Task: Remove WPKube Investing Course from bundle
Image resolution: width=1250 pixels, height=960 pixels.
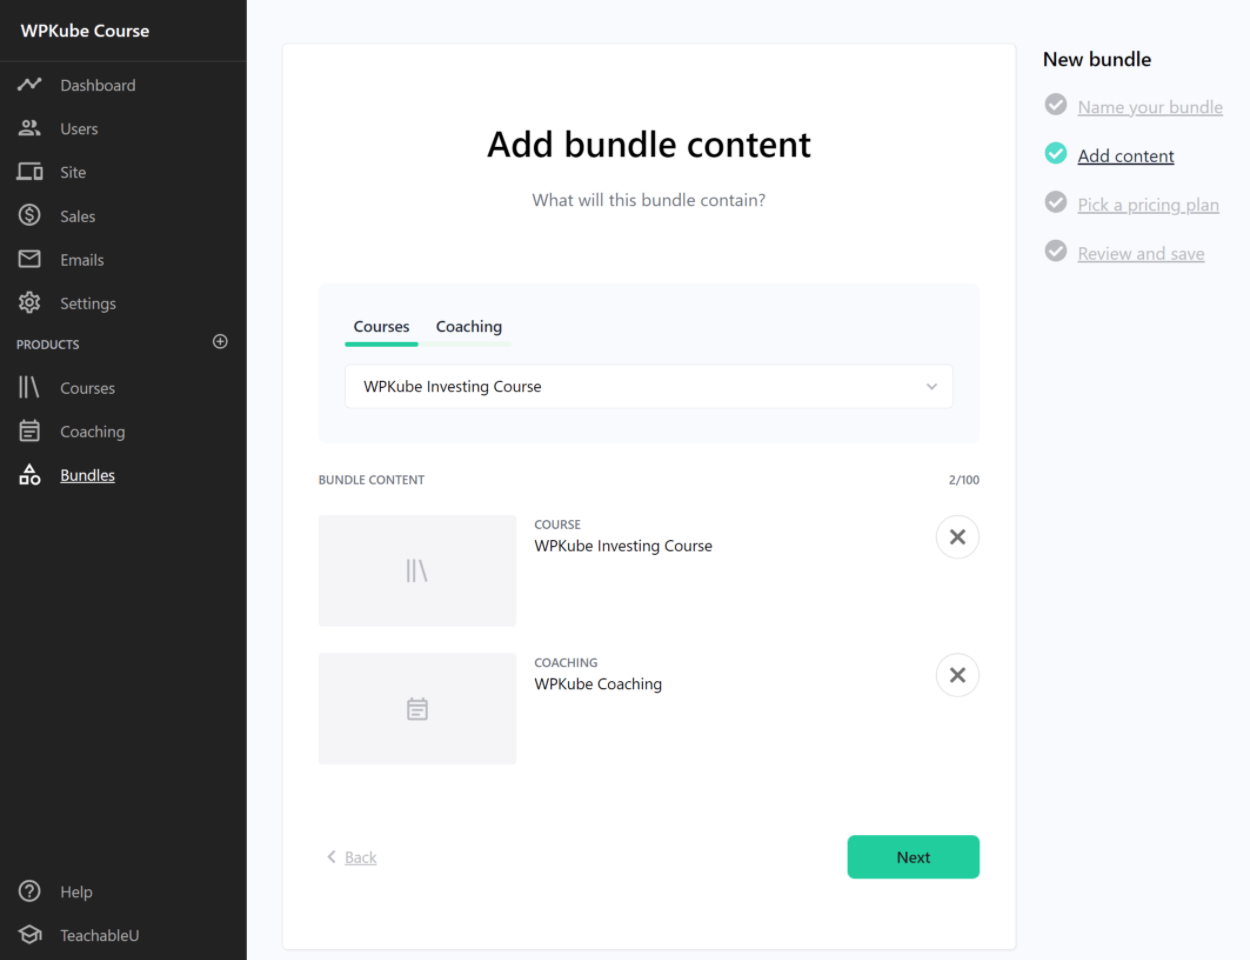Action: [x=957, y=537]
